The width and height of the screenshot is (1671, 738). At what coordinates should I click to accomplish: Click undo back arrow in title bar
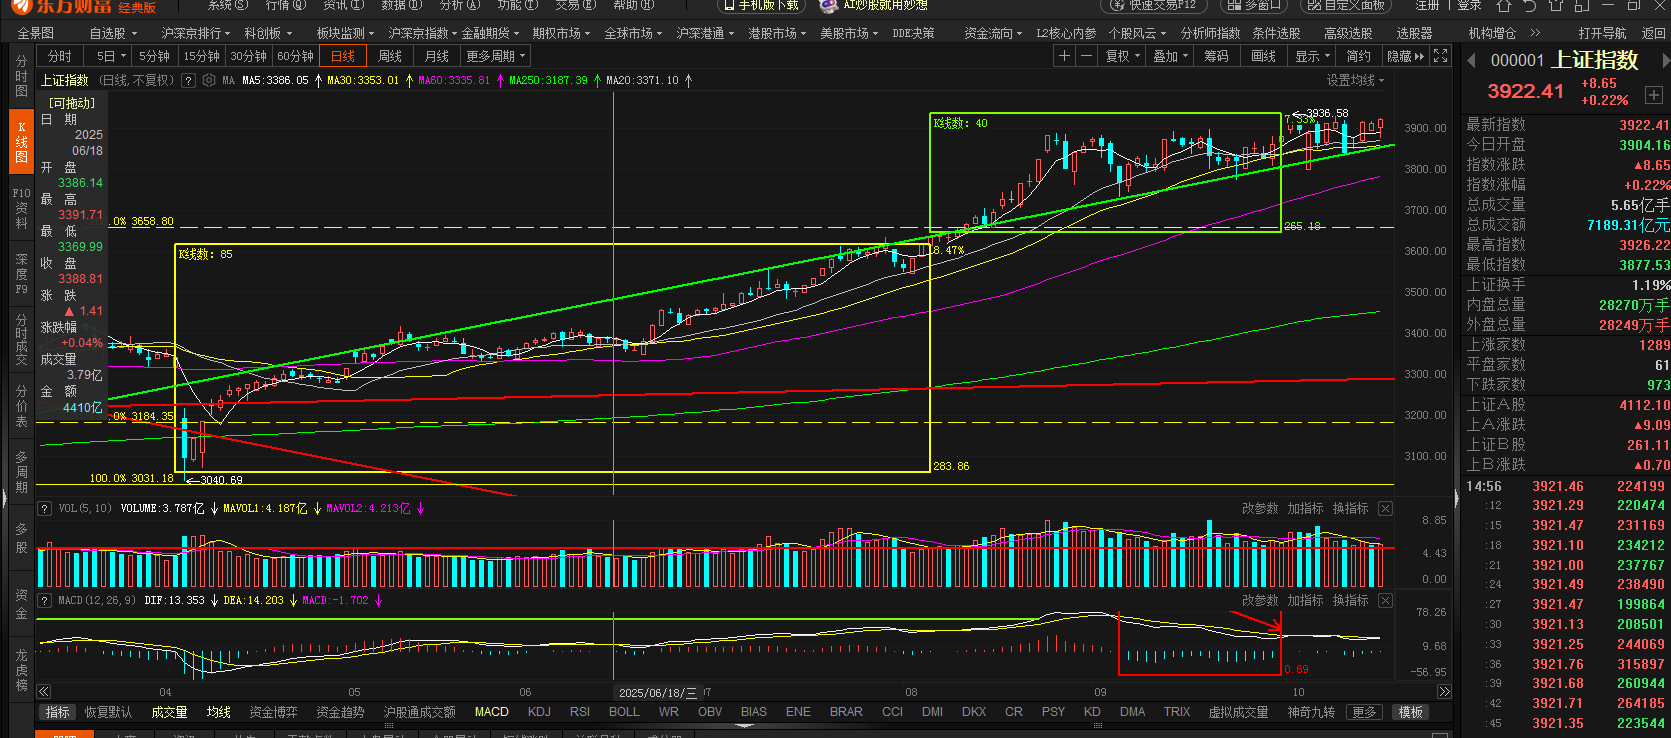point(1530,5)
